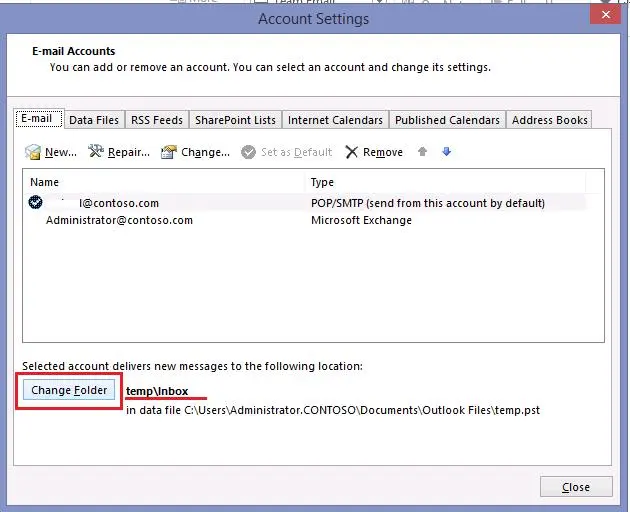Select the POP/SMTP default account row
This screenshot has height=512, width=630.
click(305, 203)
